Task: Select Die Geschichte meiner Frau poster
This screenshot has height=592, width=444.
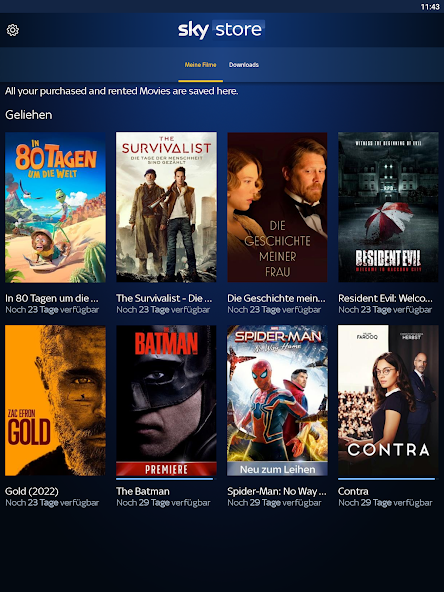Action: 278,207
